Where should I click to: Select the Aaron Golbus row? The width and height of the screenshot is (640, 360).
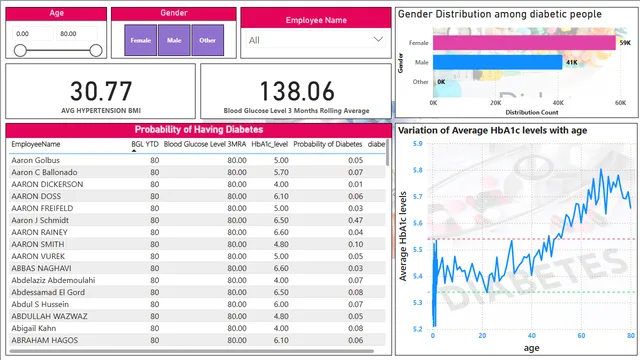tap(197, 160)
